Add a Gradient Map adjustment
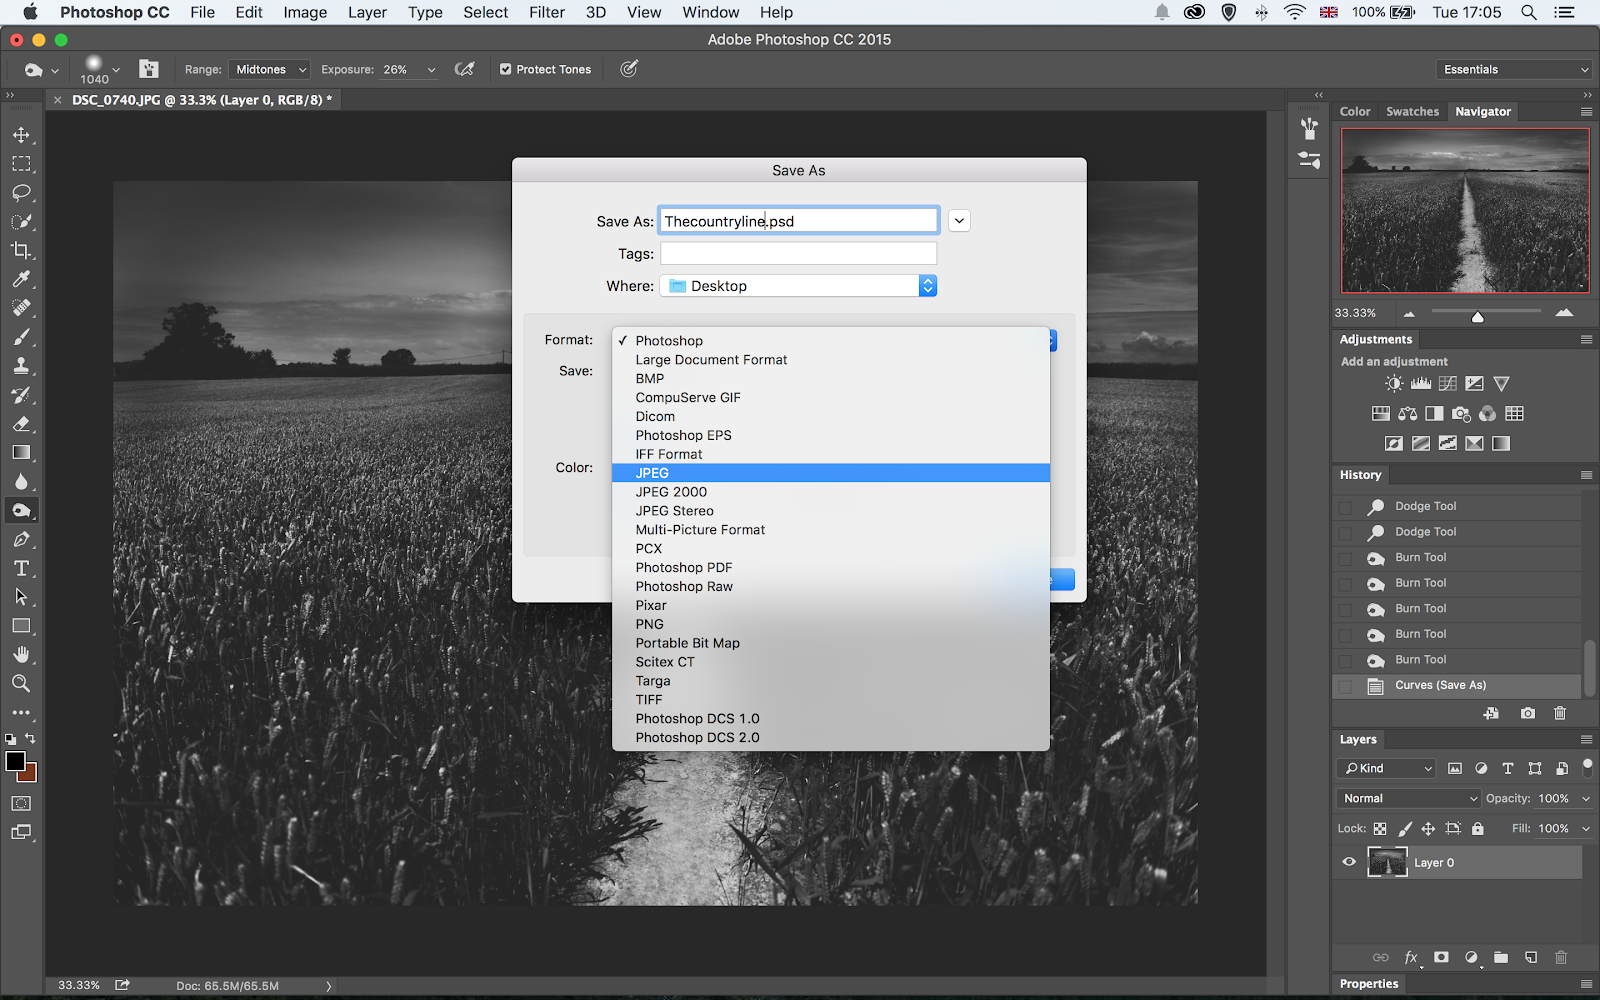 point(1501,444)
